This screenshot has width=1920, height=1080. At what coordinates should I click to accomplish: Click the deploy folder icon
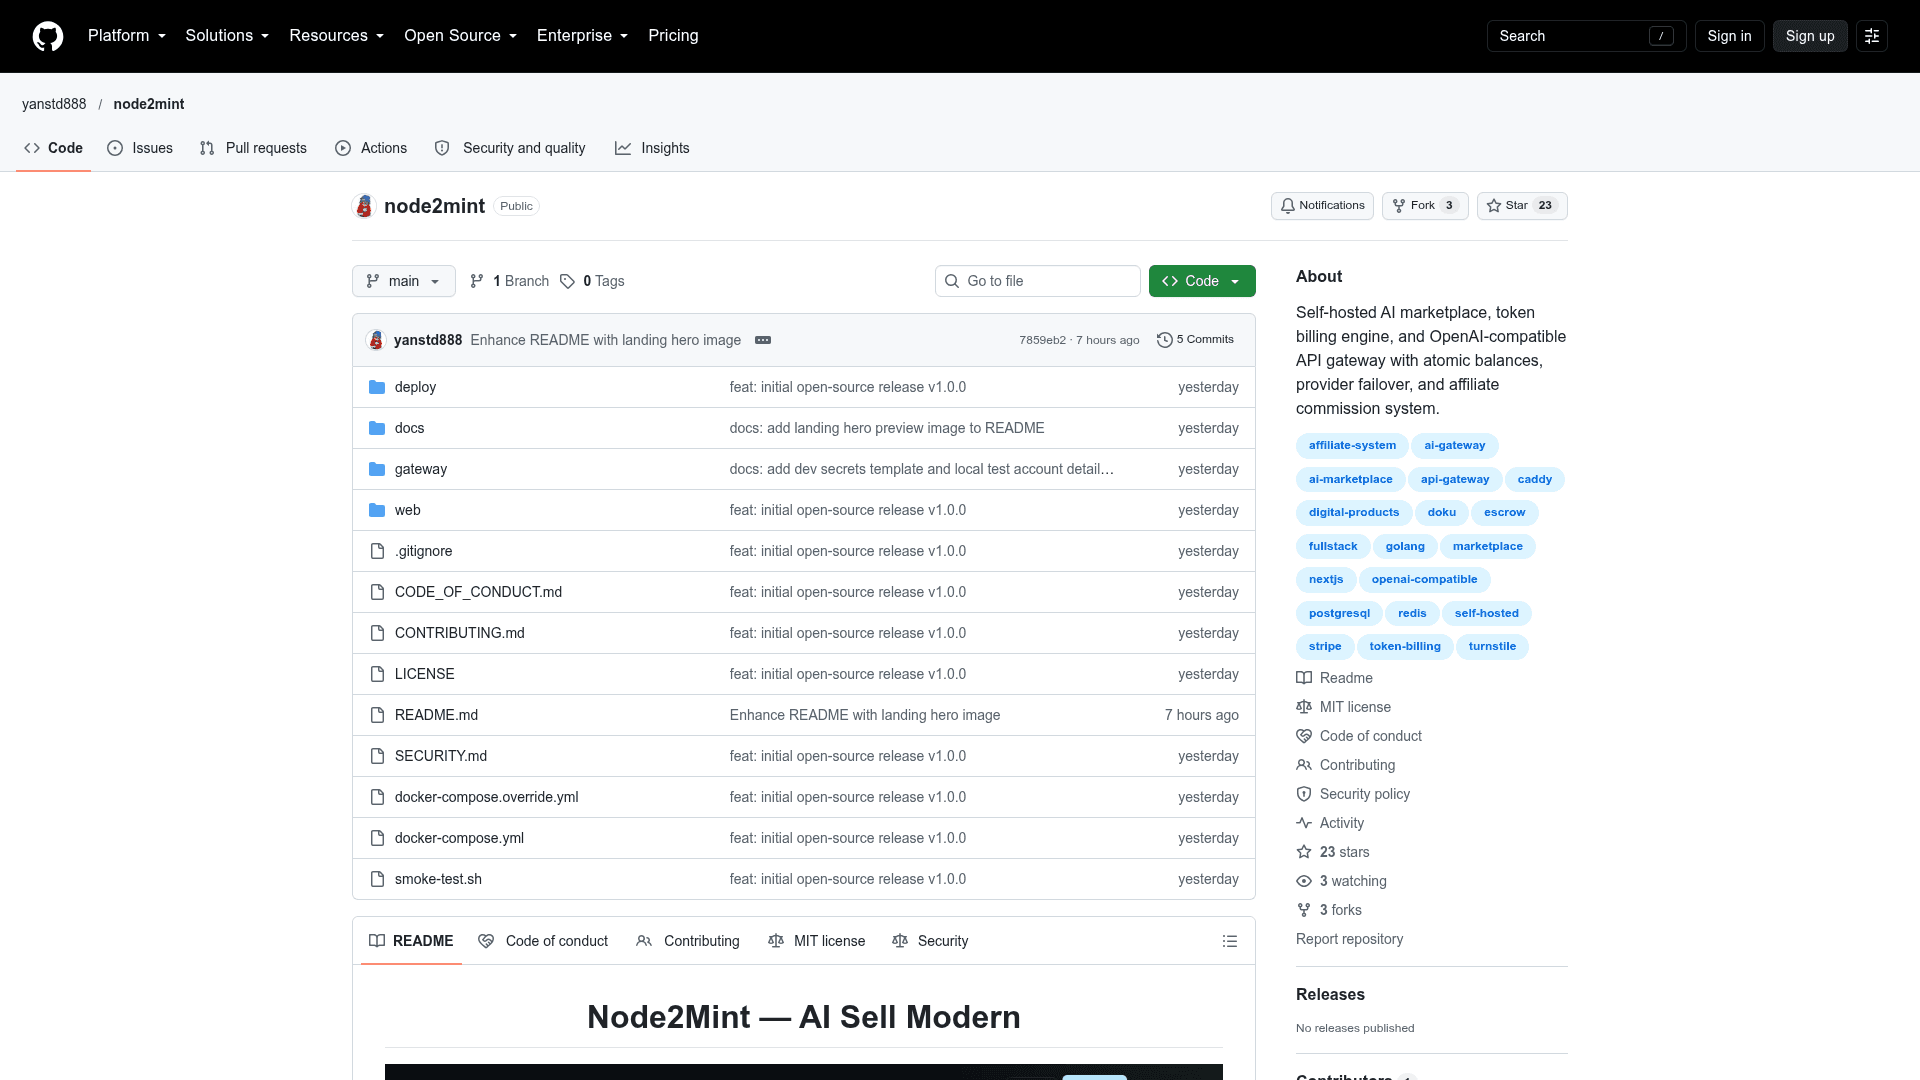coord(377,387)
